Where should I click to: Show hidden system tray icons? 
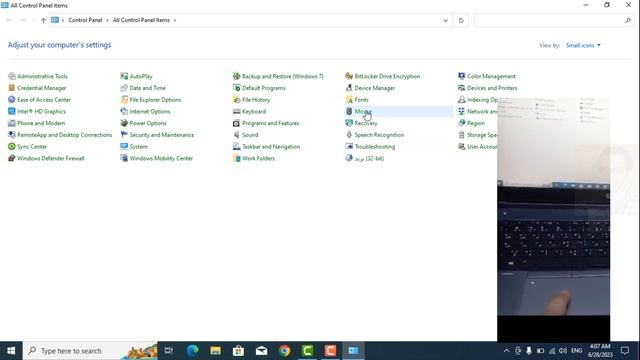click(x=507, y=351)
